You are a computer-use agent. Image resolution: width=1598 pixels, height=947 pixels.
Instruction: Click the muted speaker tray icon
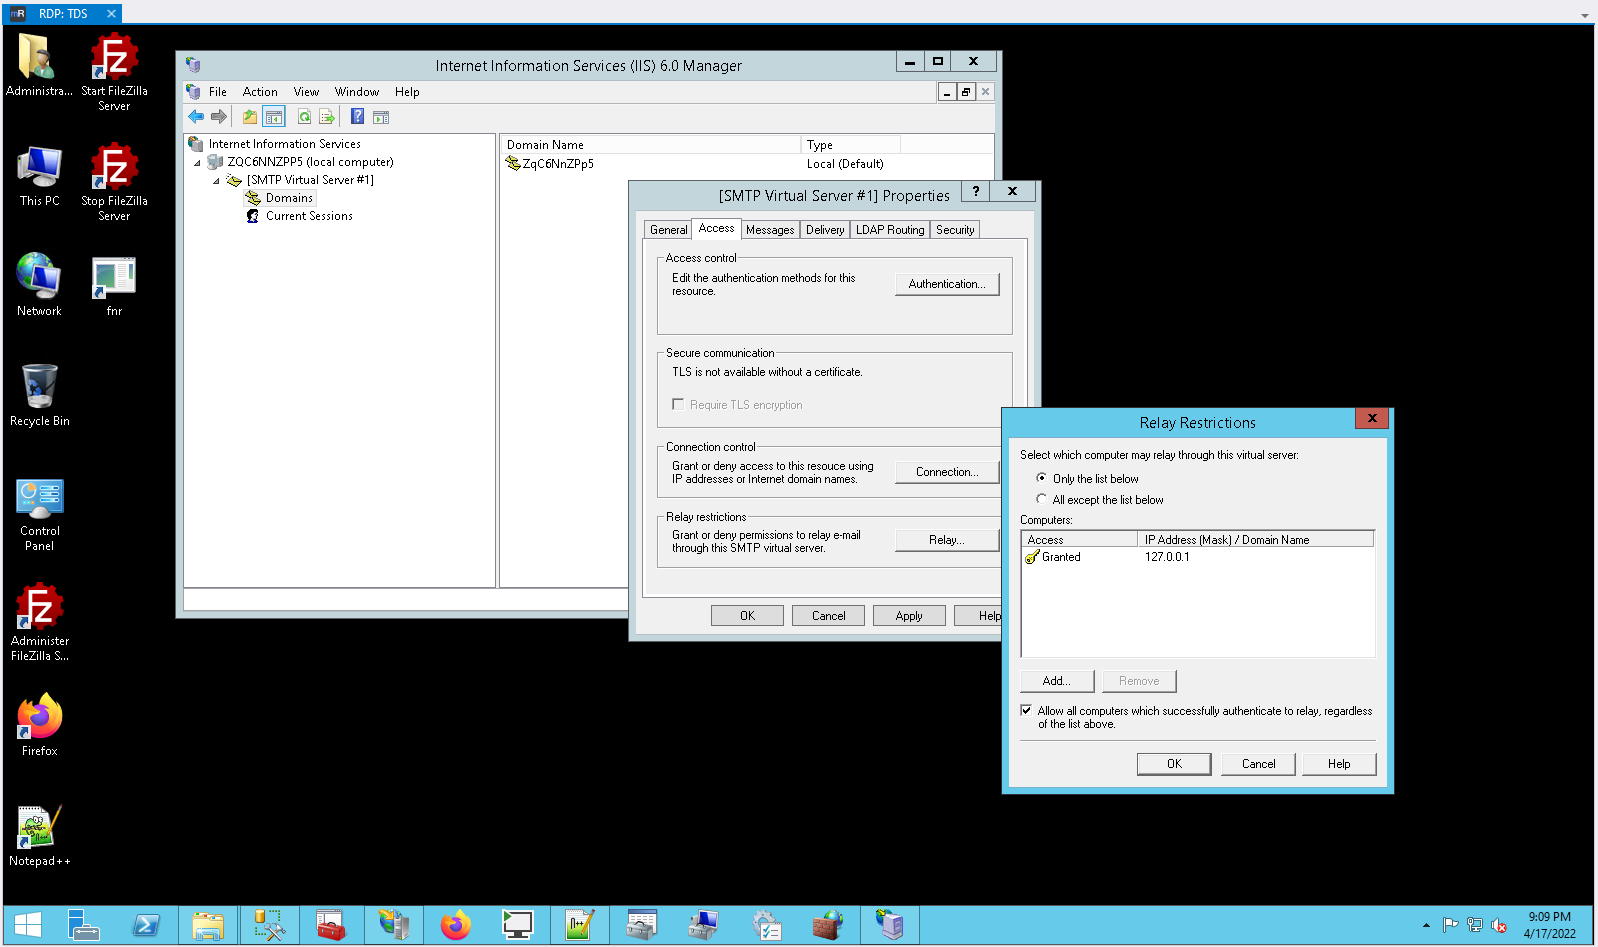coord(1499,925)
